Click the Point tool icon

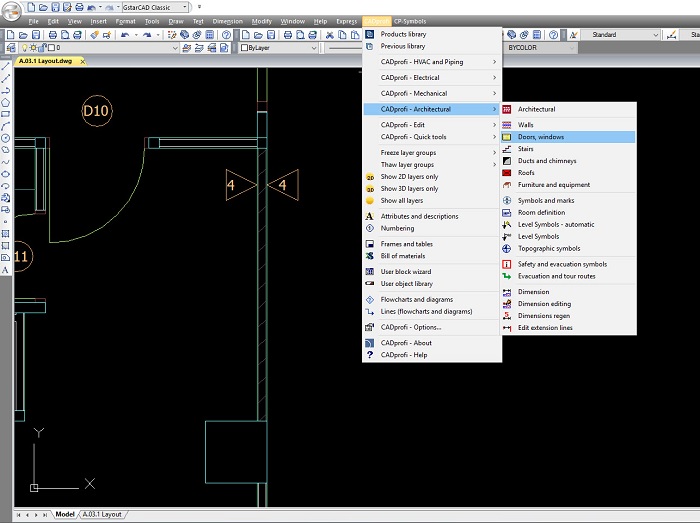[5, 221]
